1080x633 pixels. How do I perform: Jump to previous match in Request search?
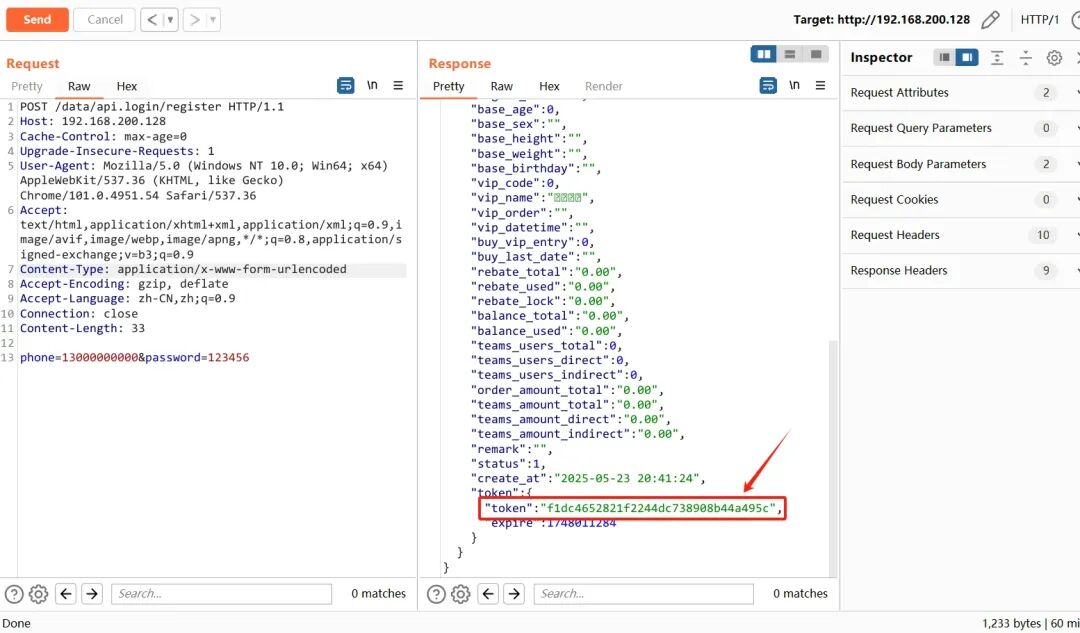[65, 593]
